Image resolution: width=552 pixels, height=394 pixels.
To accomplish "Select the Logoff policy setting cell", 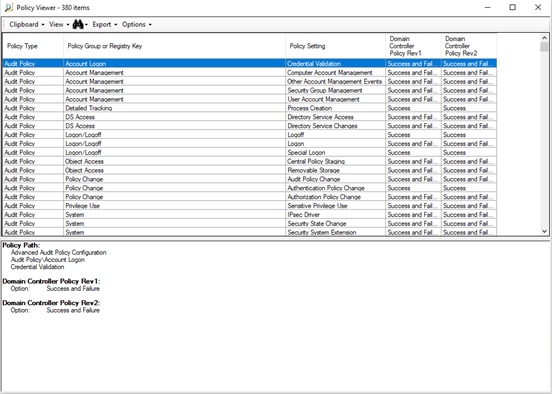I will (335, 135).
